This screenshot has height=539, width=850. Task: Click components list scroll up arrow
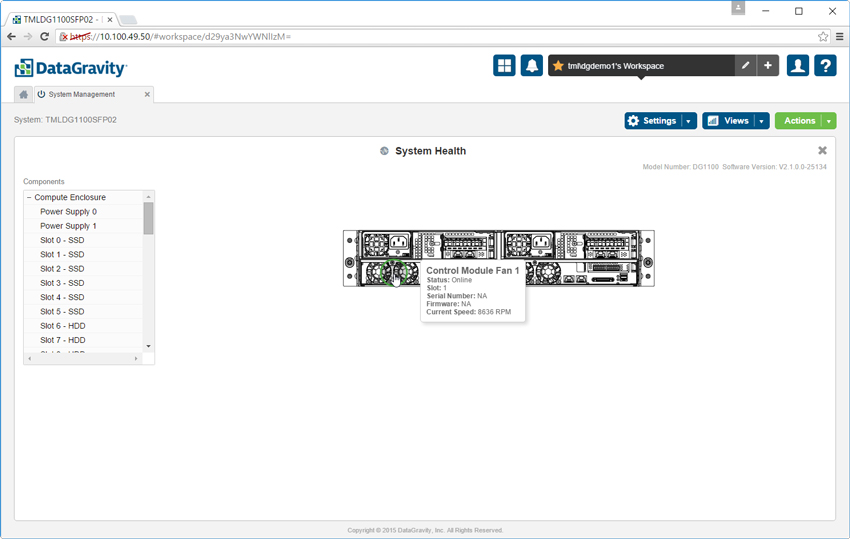pyautogui.click(x=149, y=196)
